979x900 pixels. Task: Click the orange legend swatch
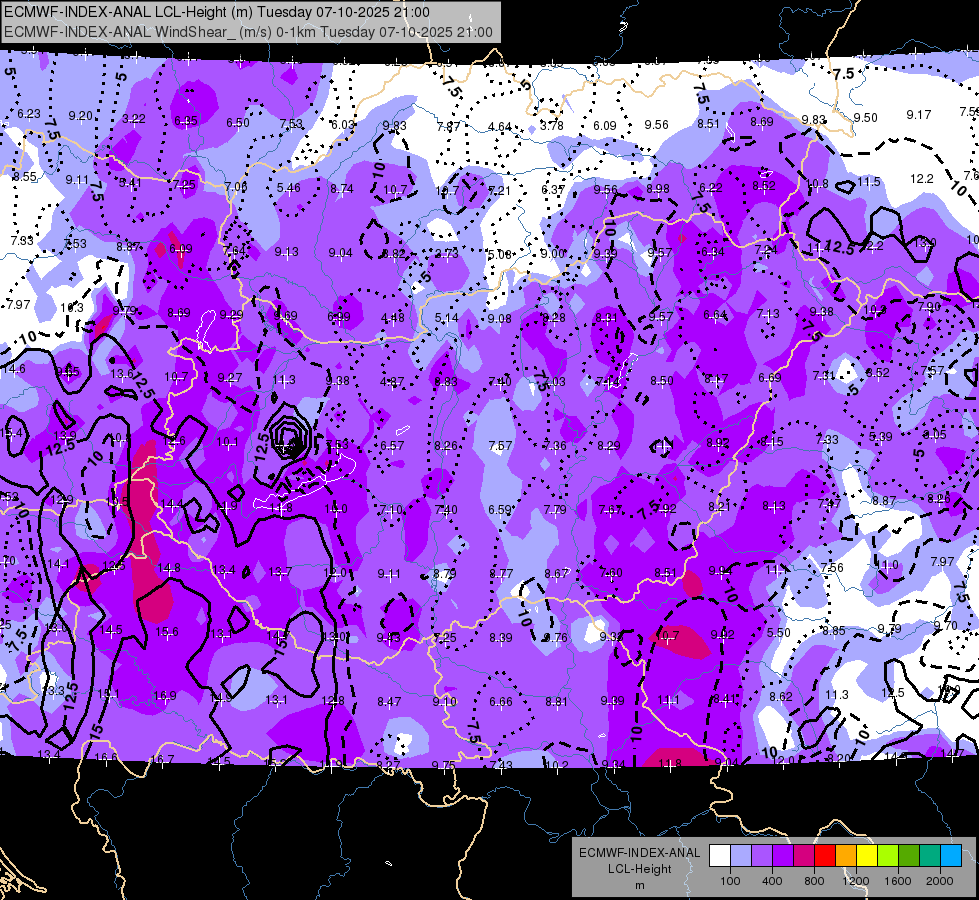(x=846, y=856)
